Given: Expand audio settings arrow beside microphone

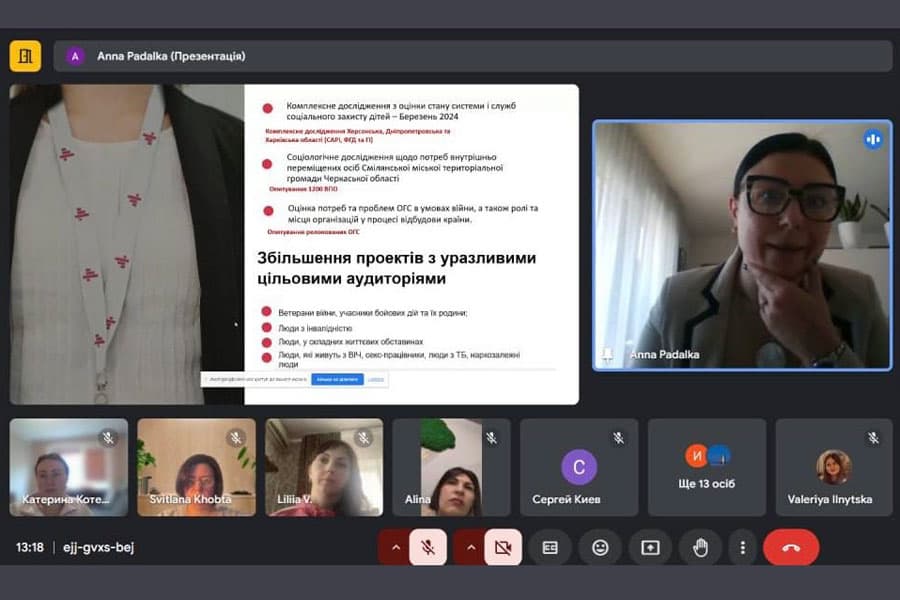Looking at the screenshot, I should [395, 547].
